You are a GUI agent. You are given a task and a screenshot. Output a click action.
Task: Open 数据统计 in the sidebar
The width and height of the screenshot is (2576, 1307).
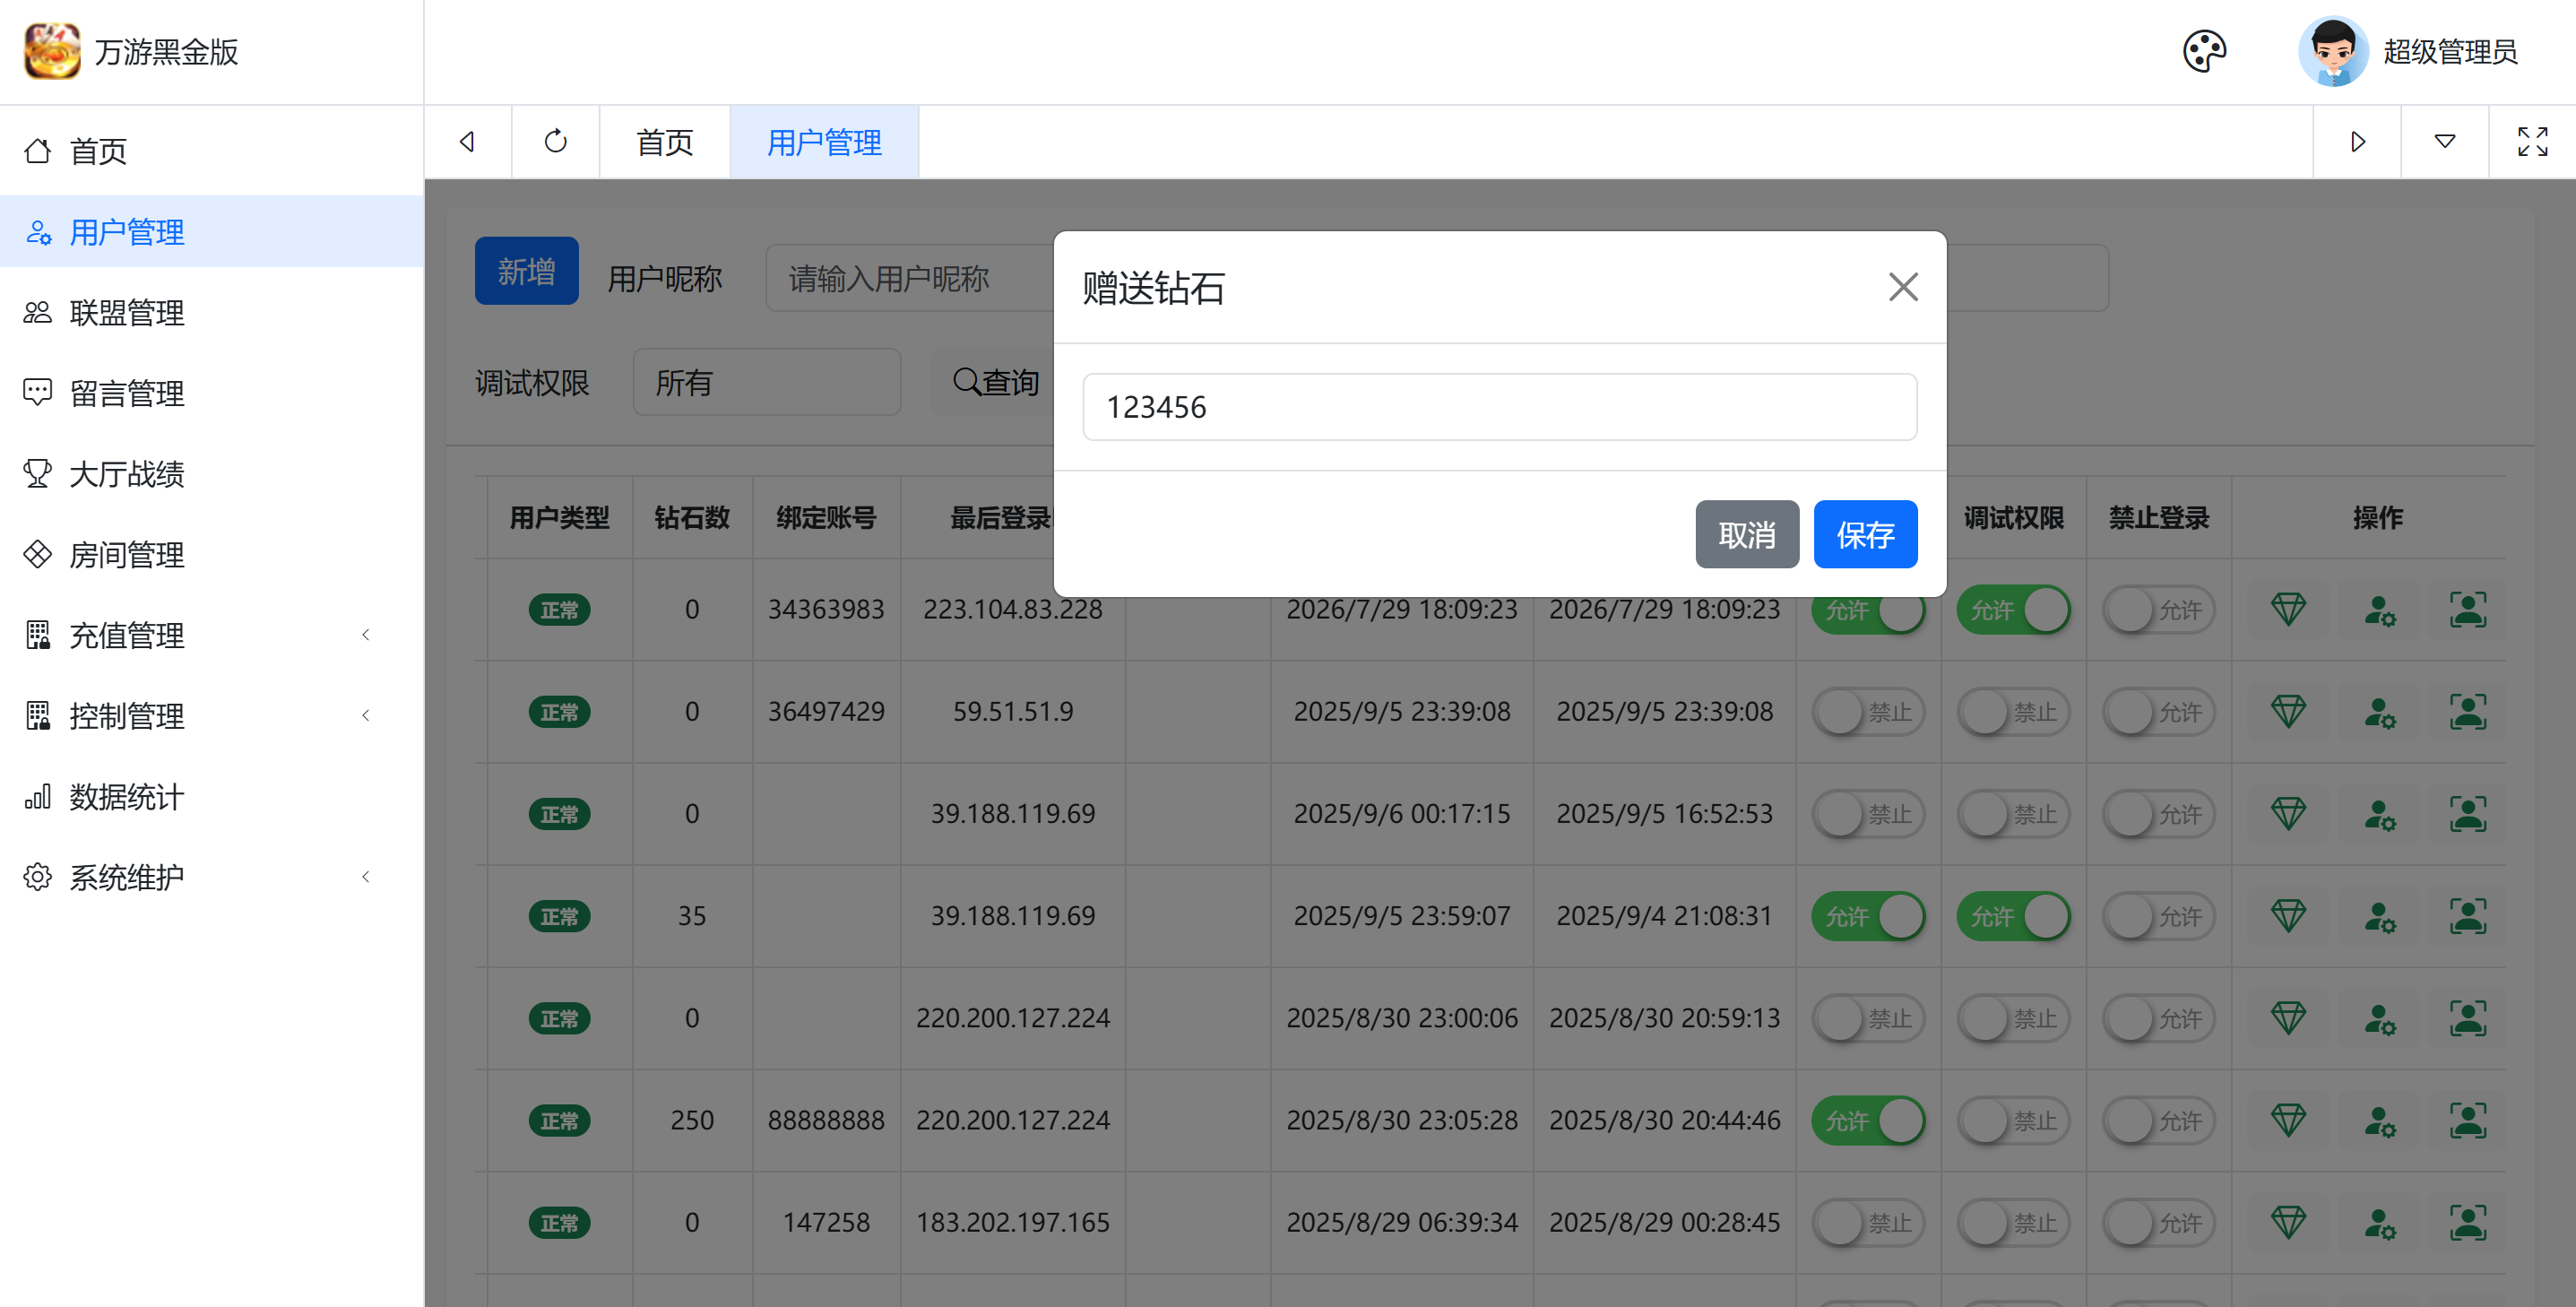(x=211, y=796)
